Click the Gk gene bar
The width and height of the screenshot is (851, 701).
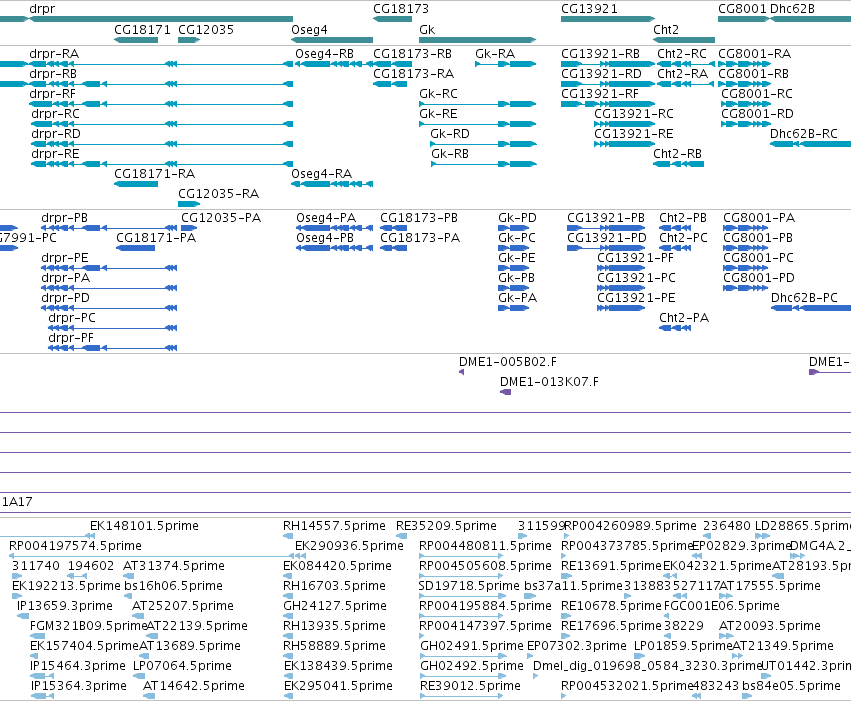pyautogui.click(x=478, y=40)
